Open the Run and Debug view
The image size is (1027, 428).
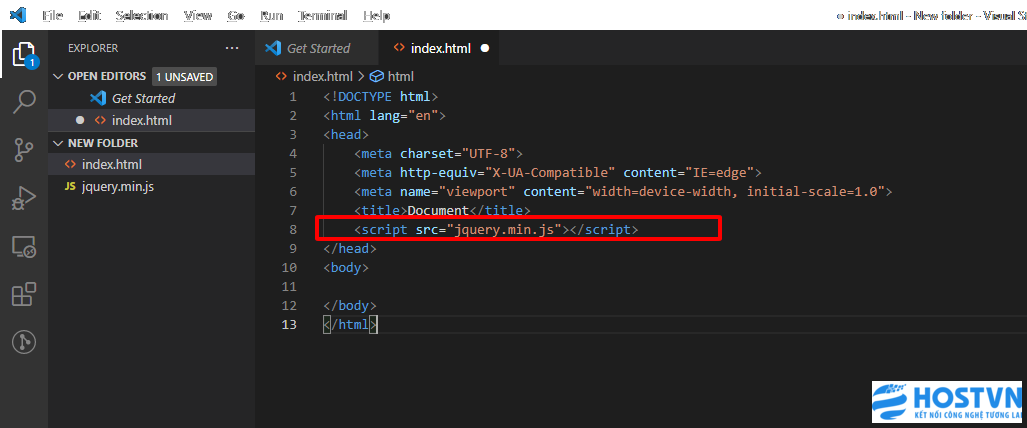(24, 197)
